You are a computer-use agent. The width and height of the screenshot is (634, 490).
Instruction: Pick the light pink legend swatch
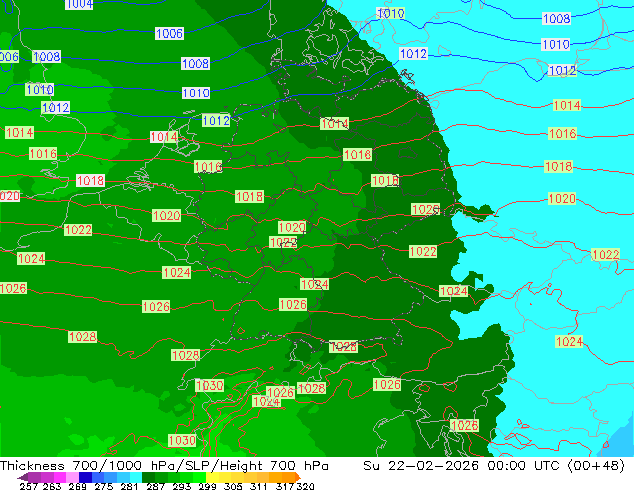72,477
